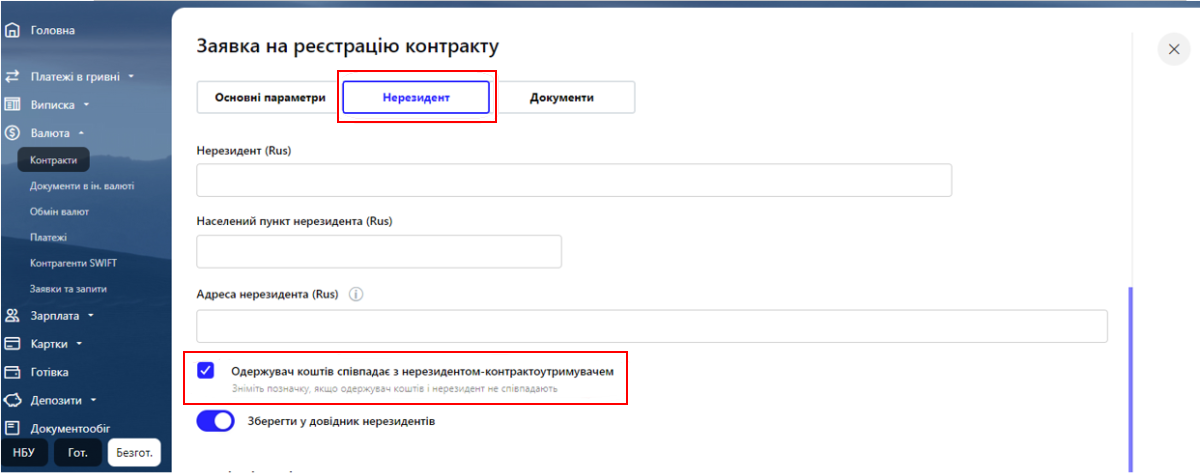
Task: Click the Головна home icon
Action: pyautogui.click(x=13, y=30)
